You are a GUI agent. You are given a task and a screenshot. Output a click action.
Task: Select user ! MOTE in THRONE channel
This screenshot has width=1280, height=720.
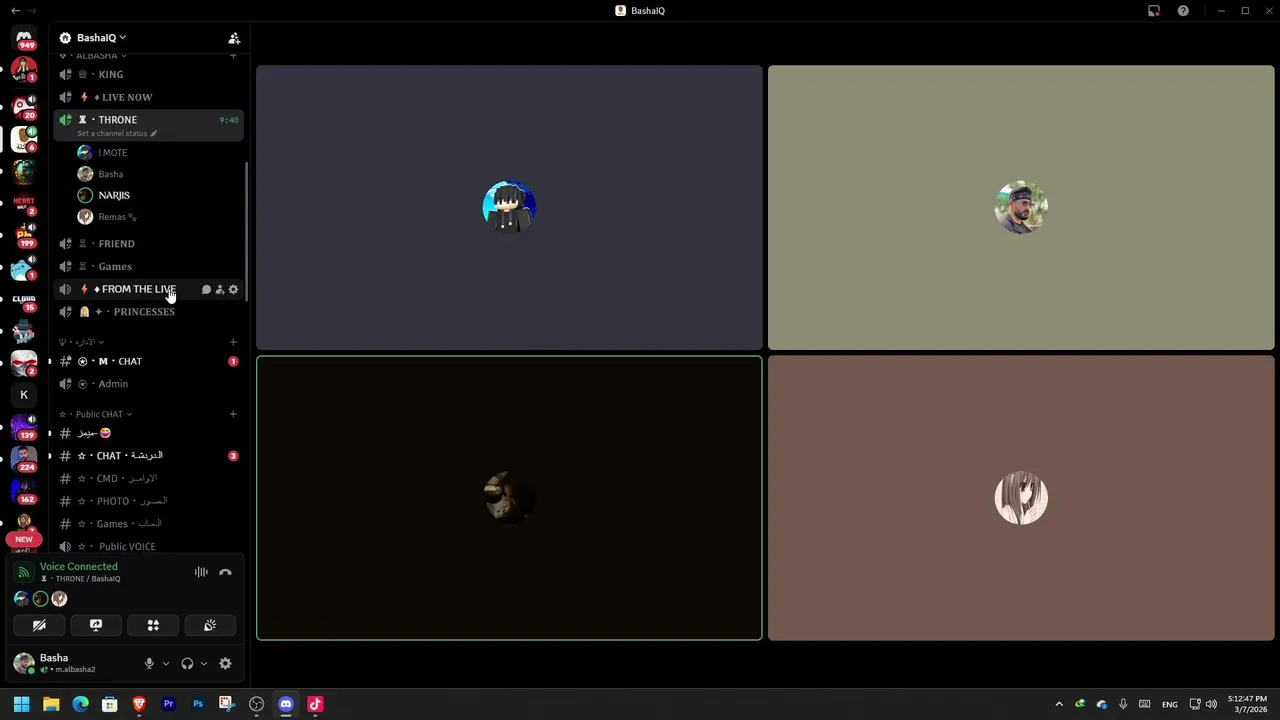pos(158,153)
